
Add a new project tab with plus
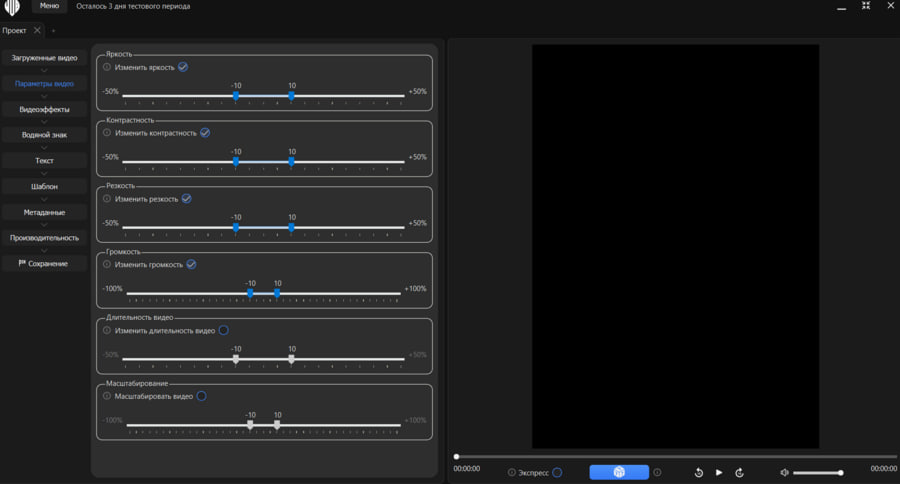(53, 31)
